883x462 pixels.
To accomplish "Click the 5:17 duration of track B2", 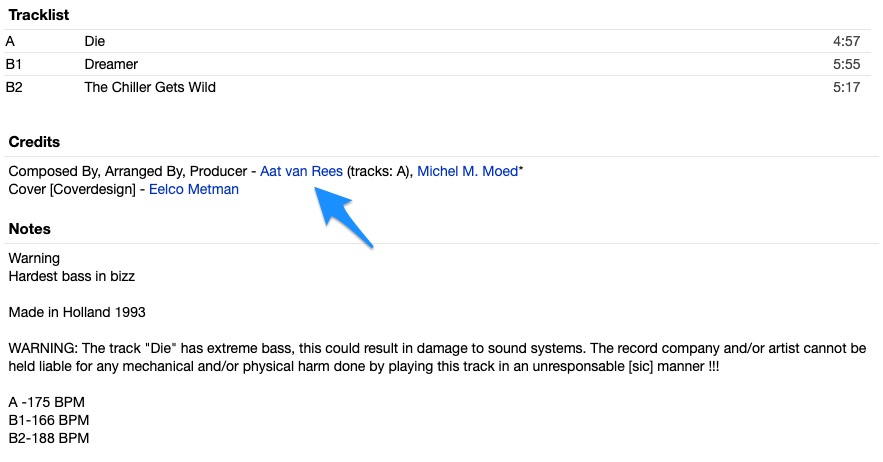I will [x=846, y=87].
